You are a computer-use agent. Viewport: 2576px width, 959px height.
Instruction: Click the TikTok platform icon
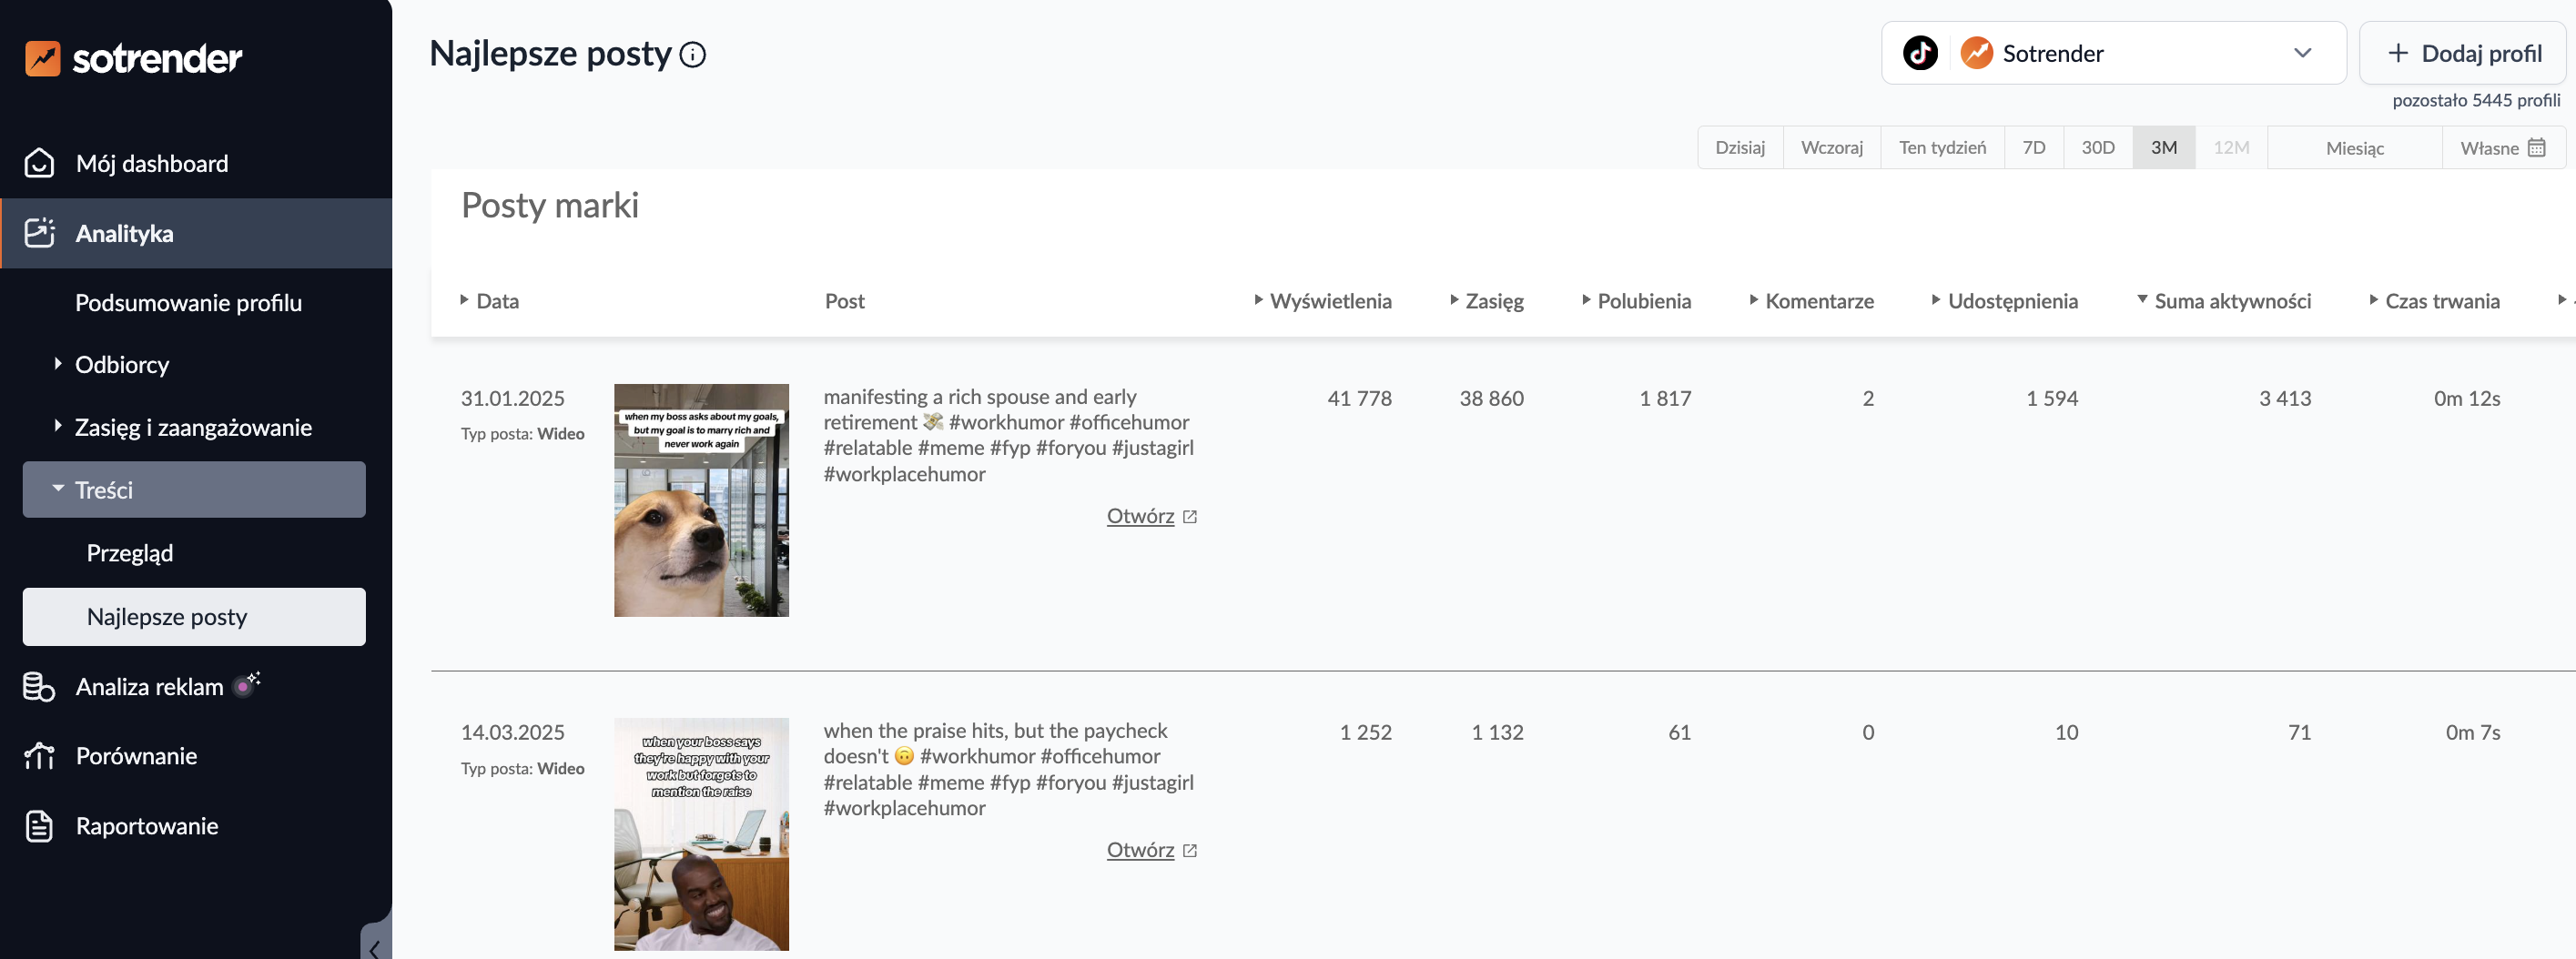(1919, 53)
